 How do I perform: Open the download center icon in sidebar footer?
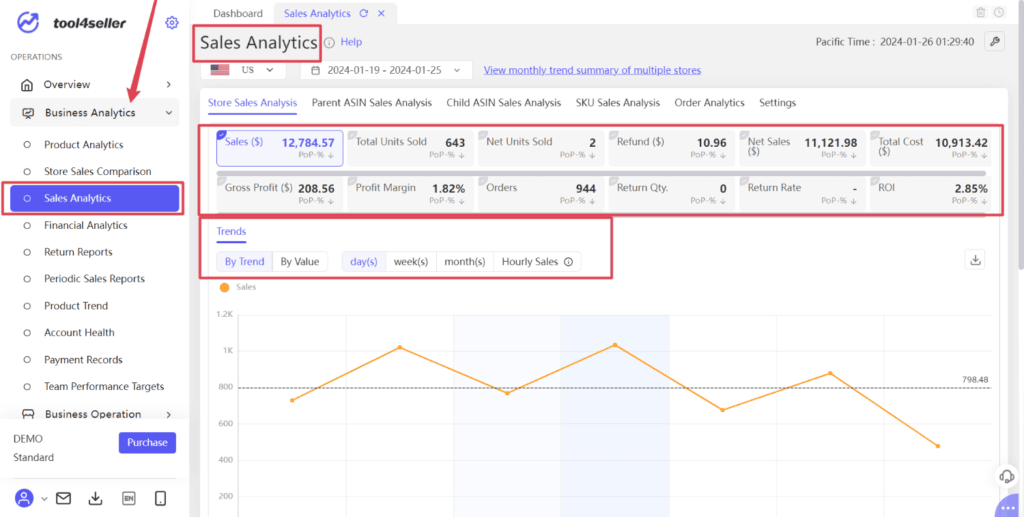tap(95, 499)
